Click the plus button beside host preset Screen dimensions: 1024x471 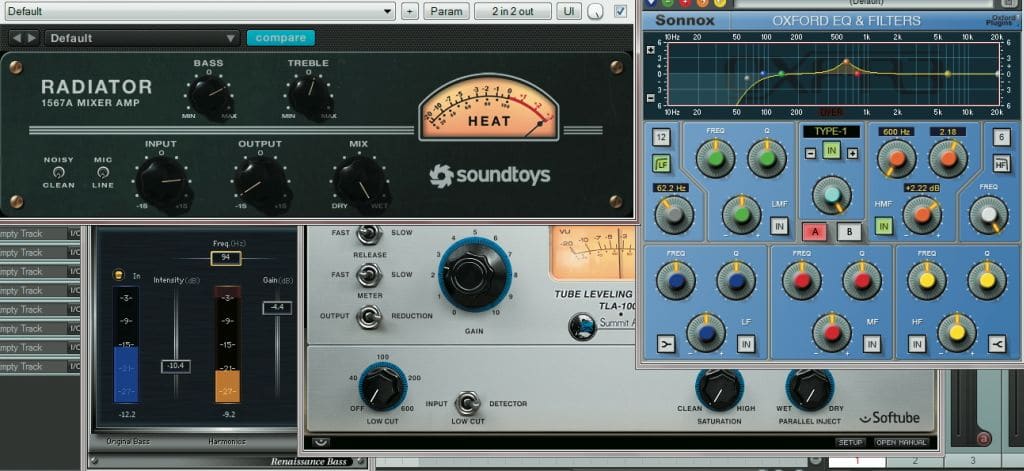(410, 11)
